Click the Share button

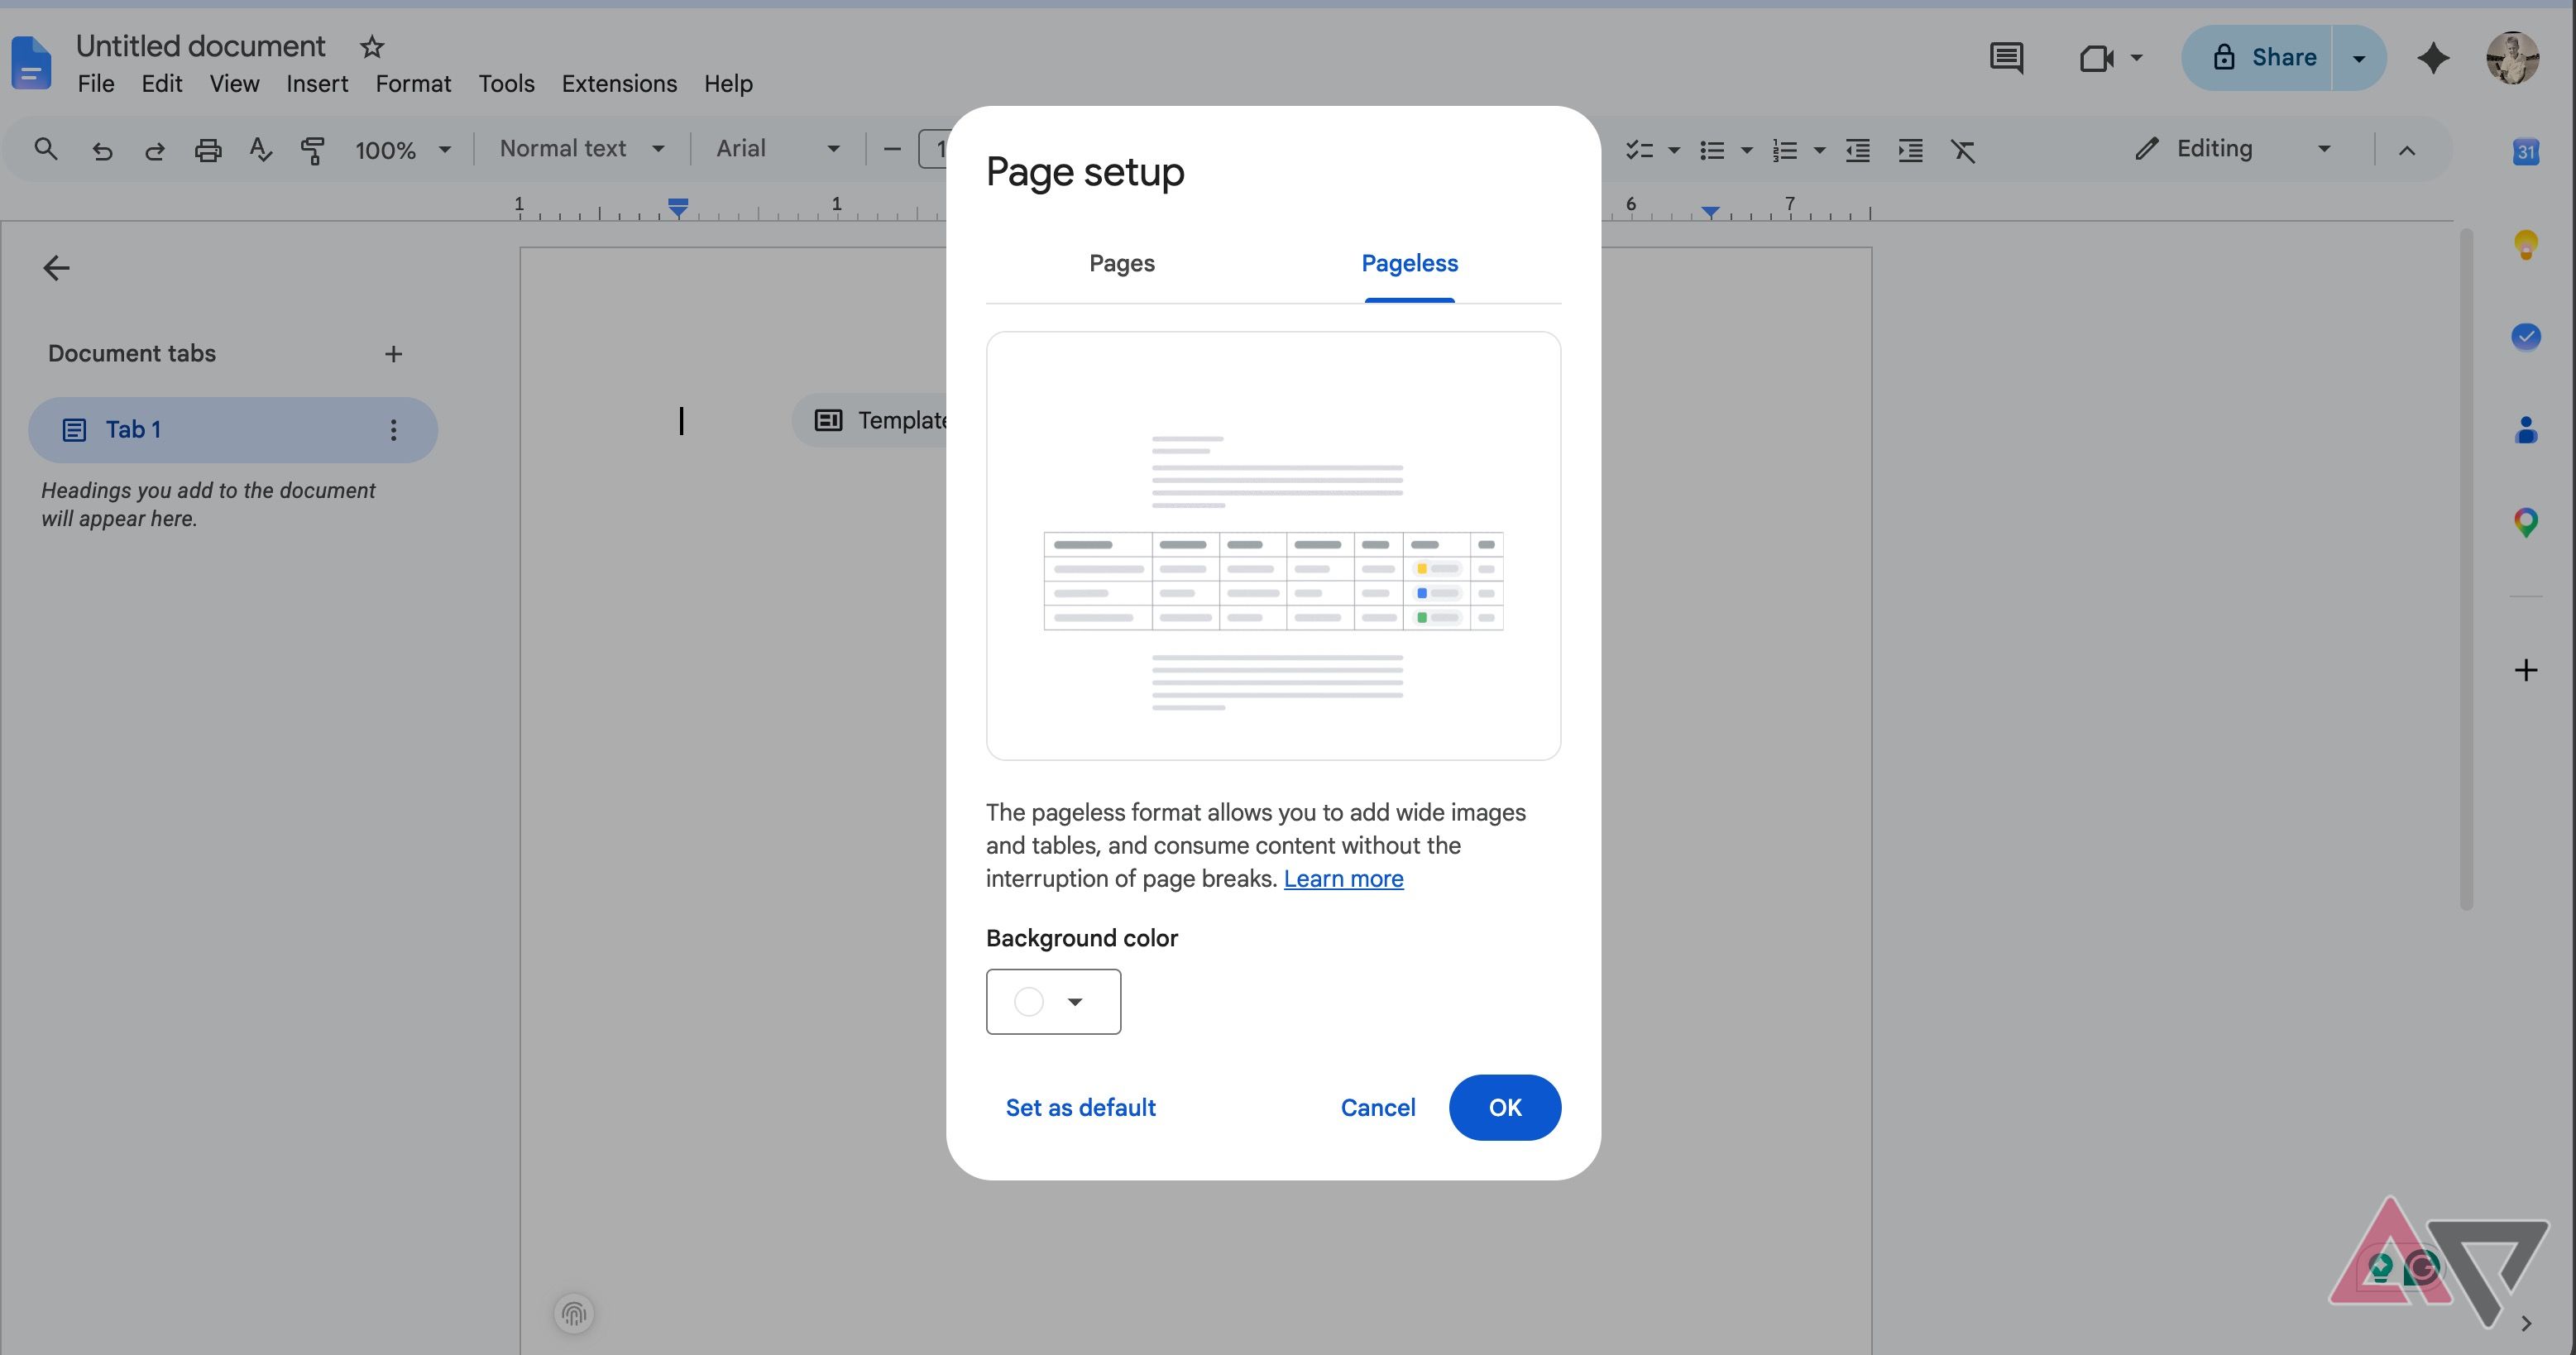tap(2258, 58)
